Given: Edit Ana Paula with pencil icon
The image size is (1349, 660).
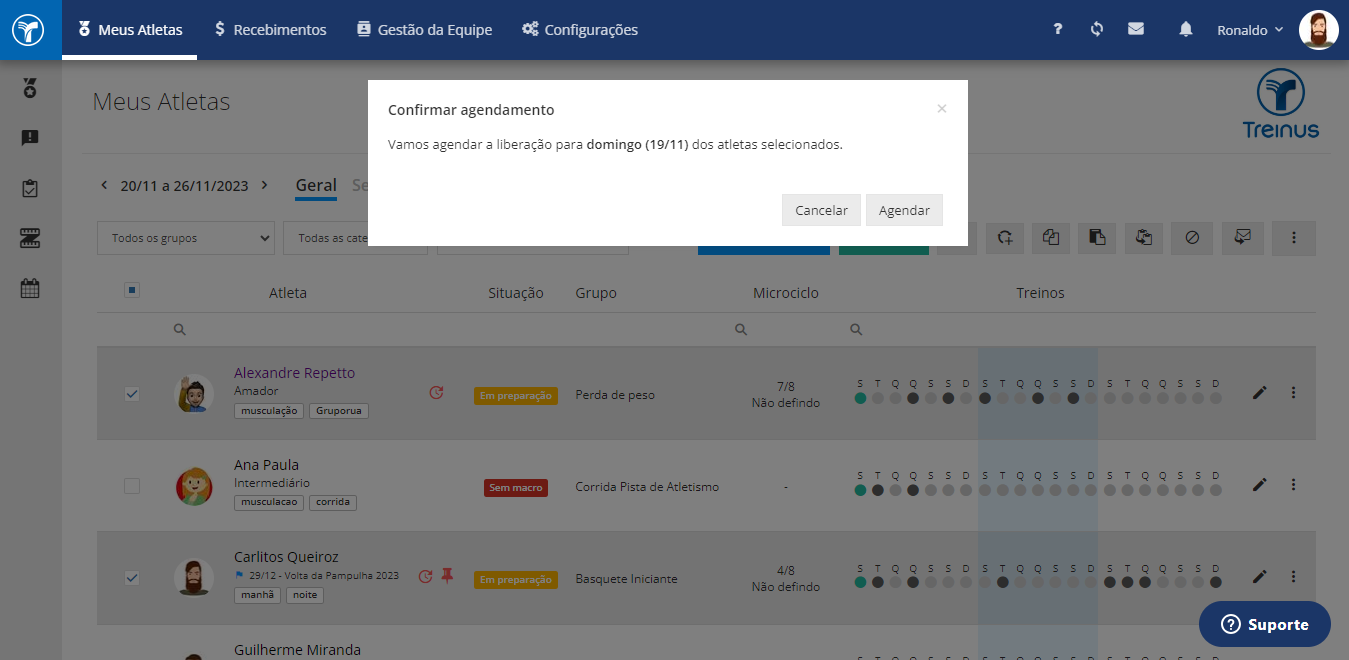Looking at the screenshot, I should tap(1259, 485).
